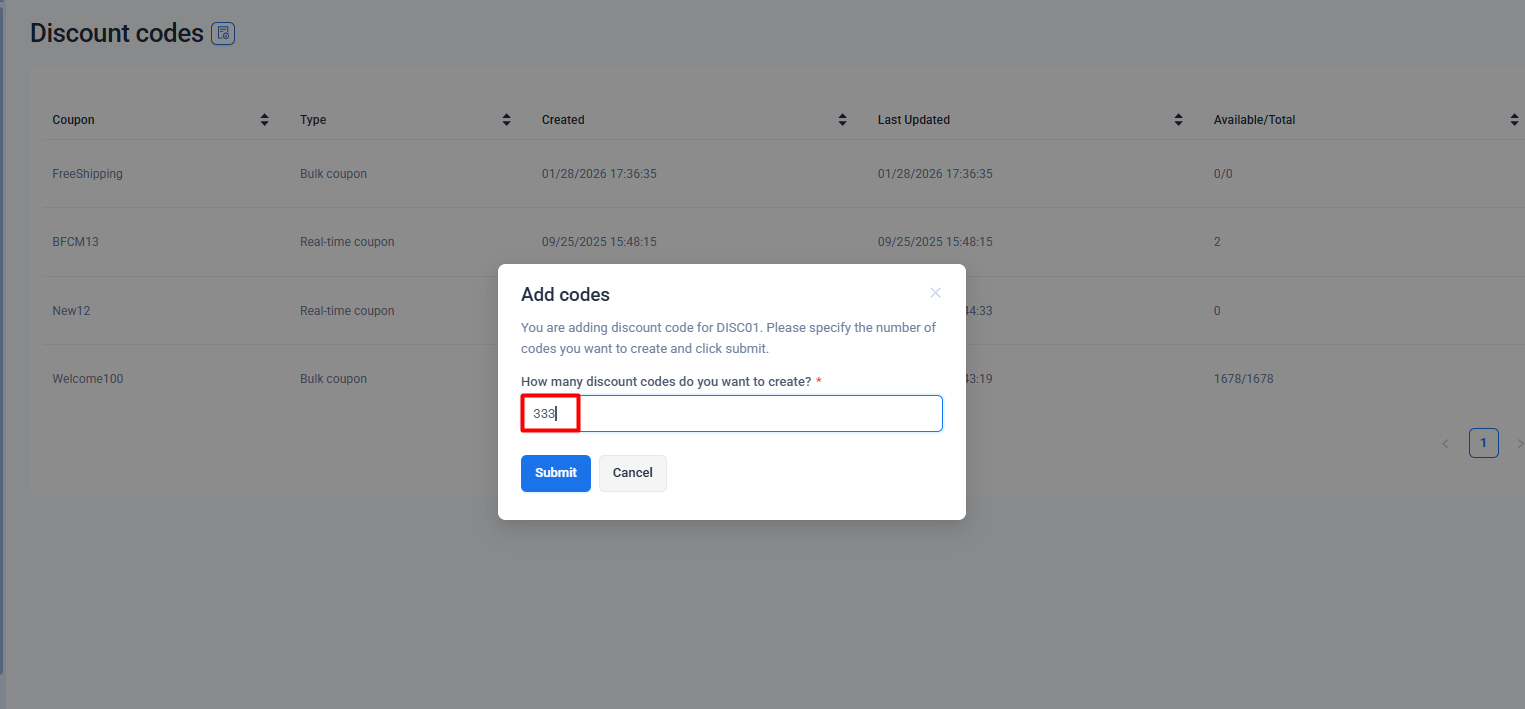This screenshot has height=709, width=1525.
Task: Sort by Available/Total column arrows
Action: pyautogui.click(x=1514, y=120)
